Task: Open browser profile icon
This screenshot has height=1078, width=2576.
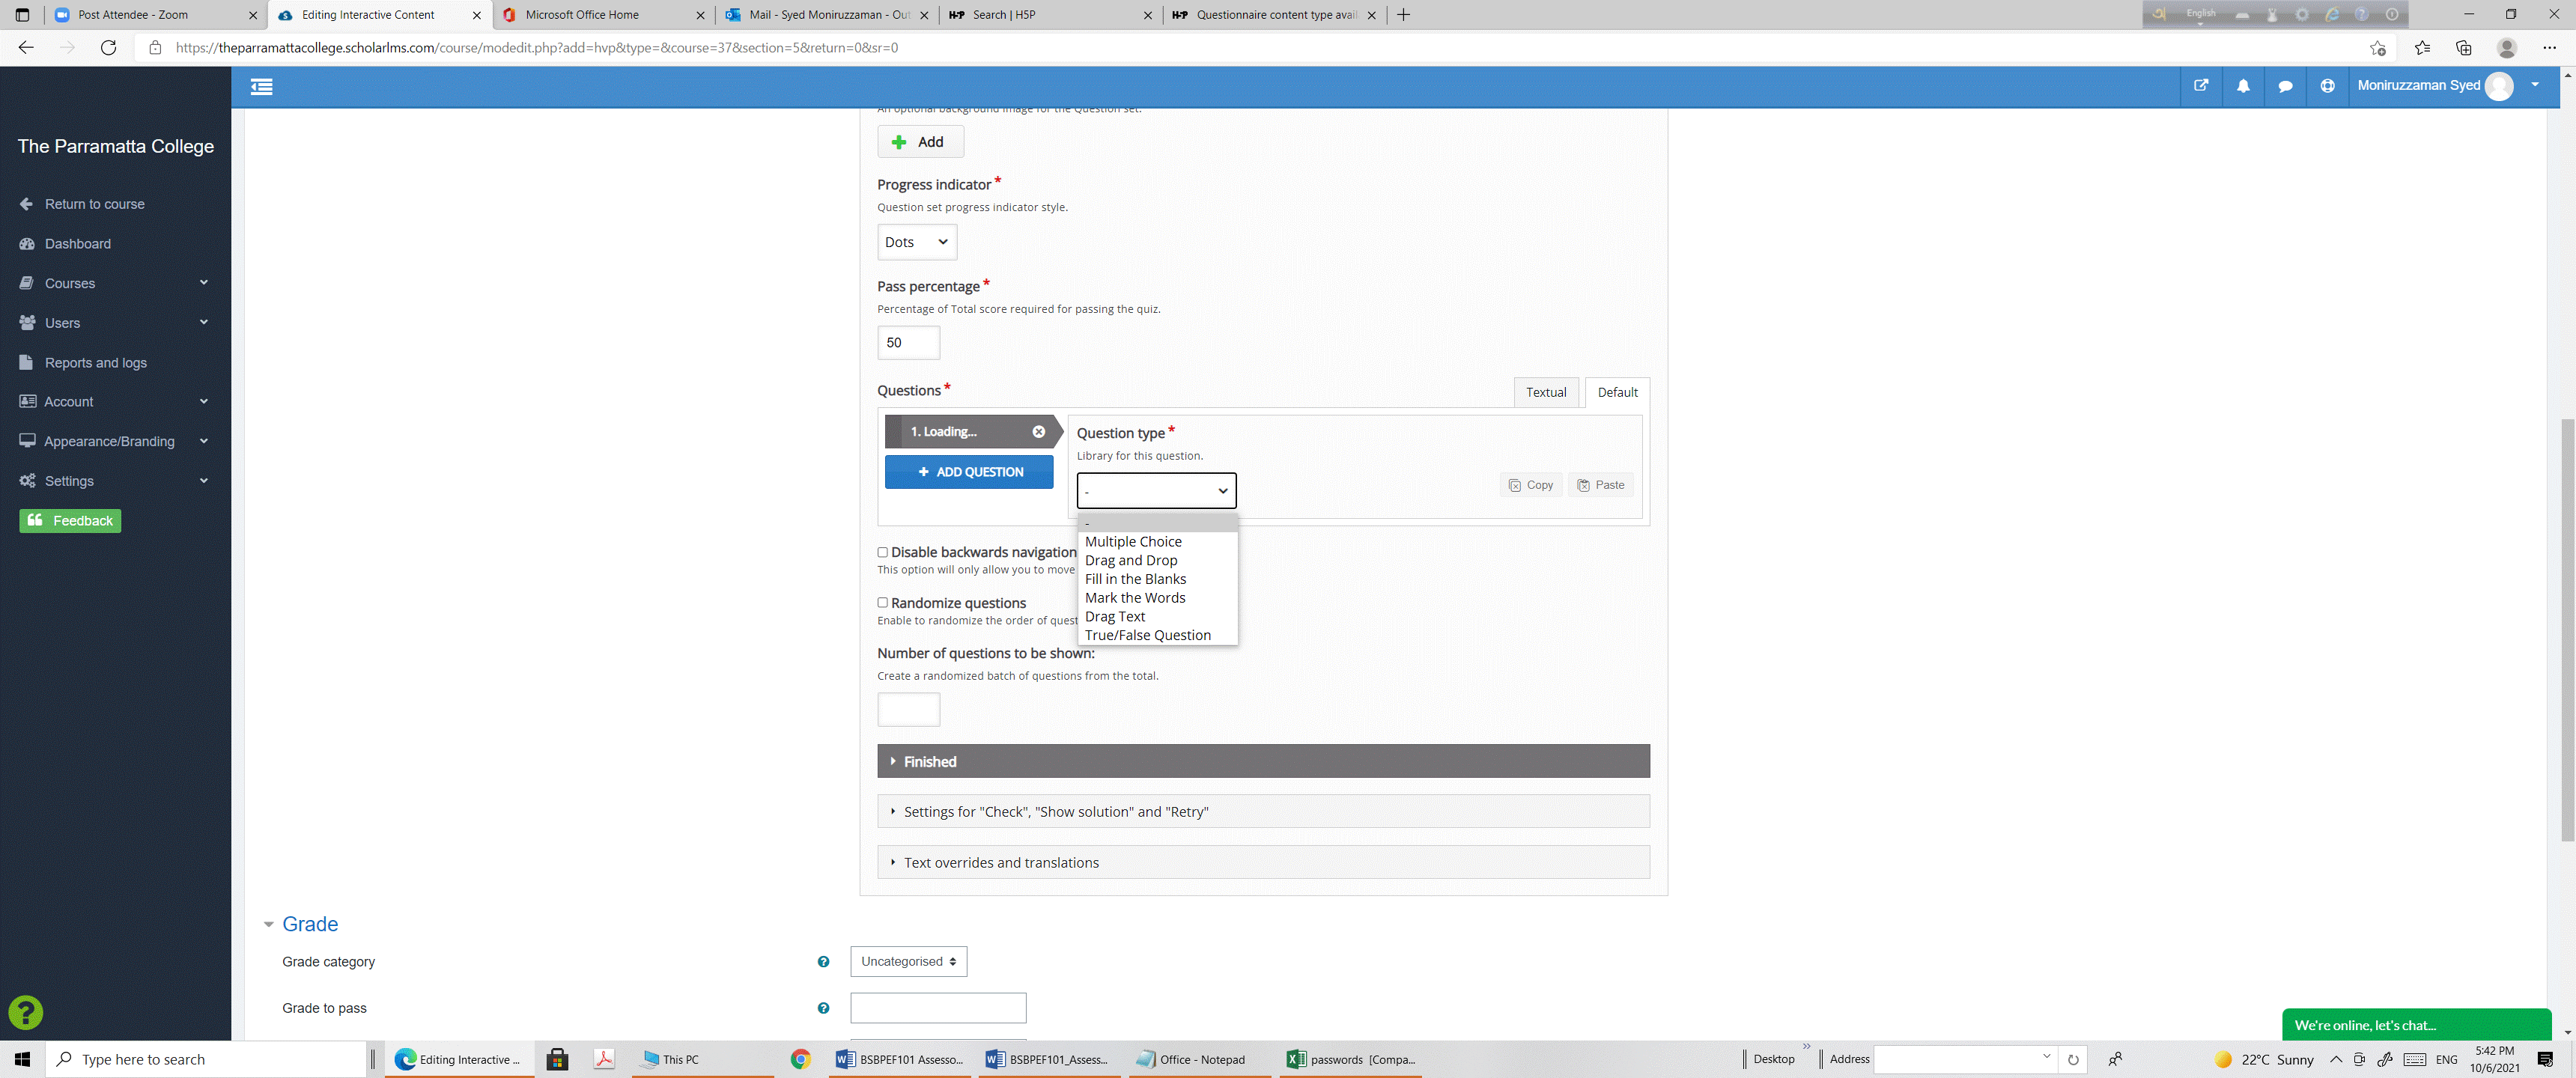Action: pos(2506,47)
